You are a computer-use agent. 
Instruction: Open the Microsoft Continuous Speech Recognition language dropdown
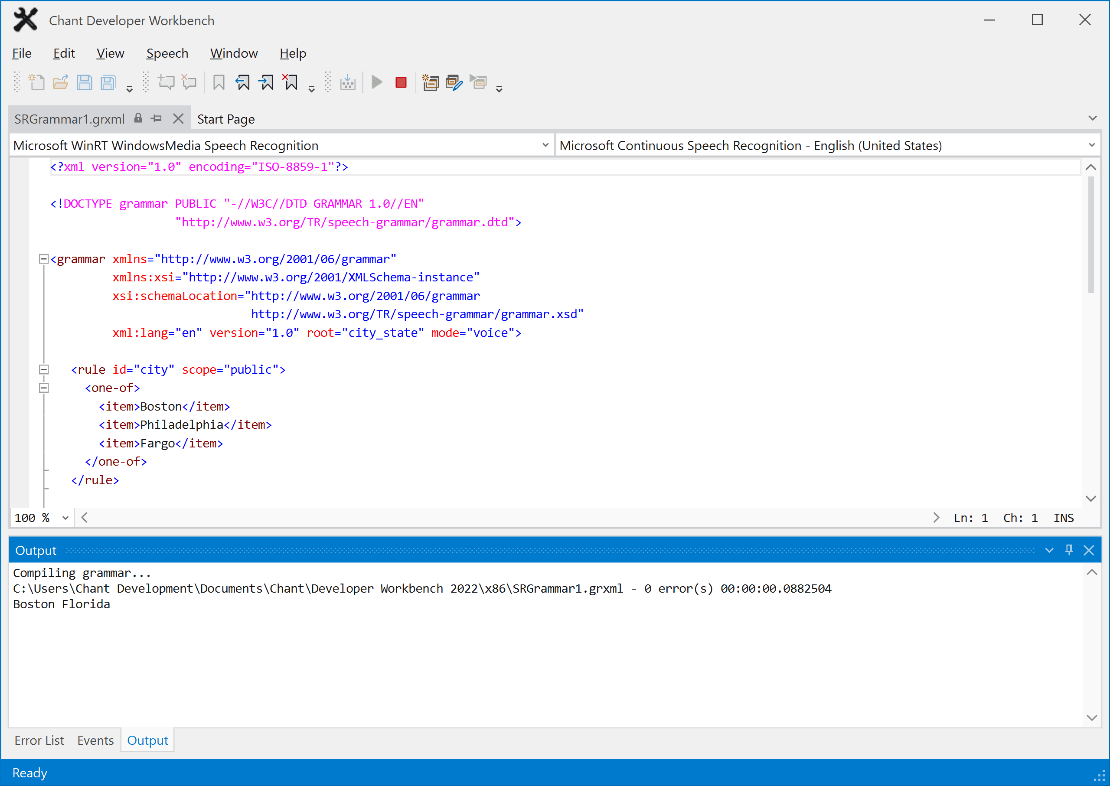pos(828,145)
